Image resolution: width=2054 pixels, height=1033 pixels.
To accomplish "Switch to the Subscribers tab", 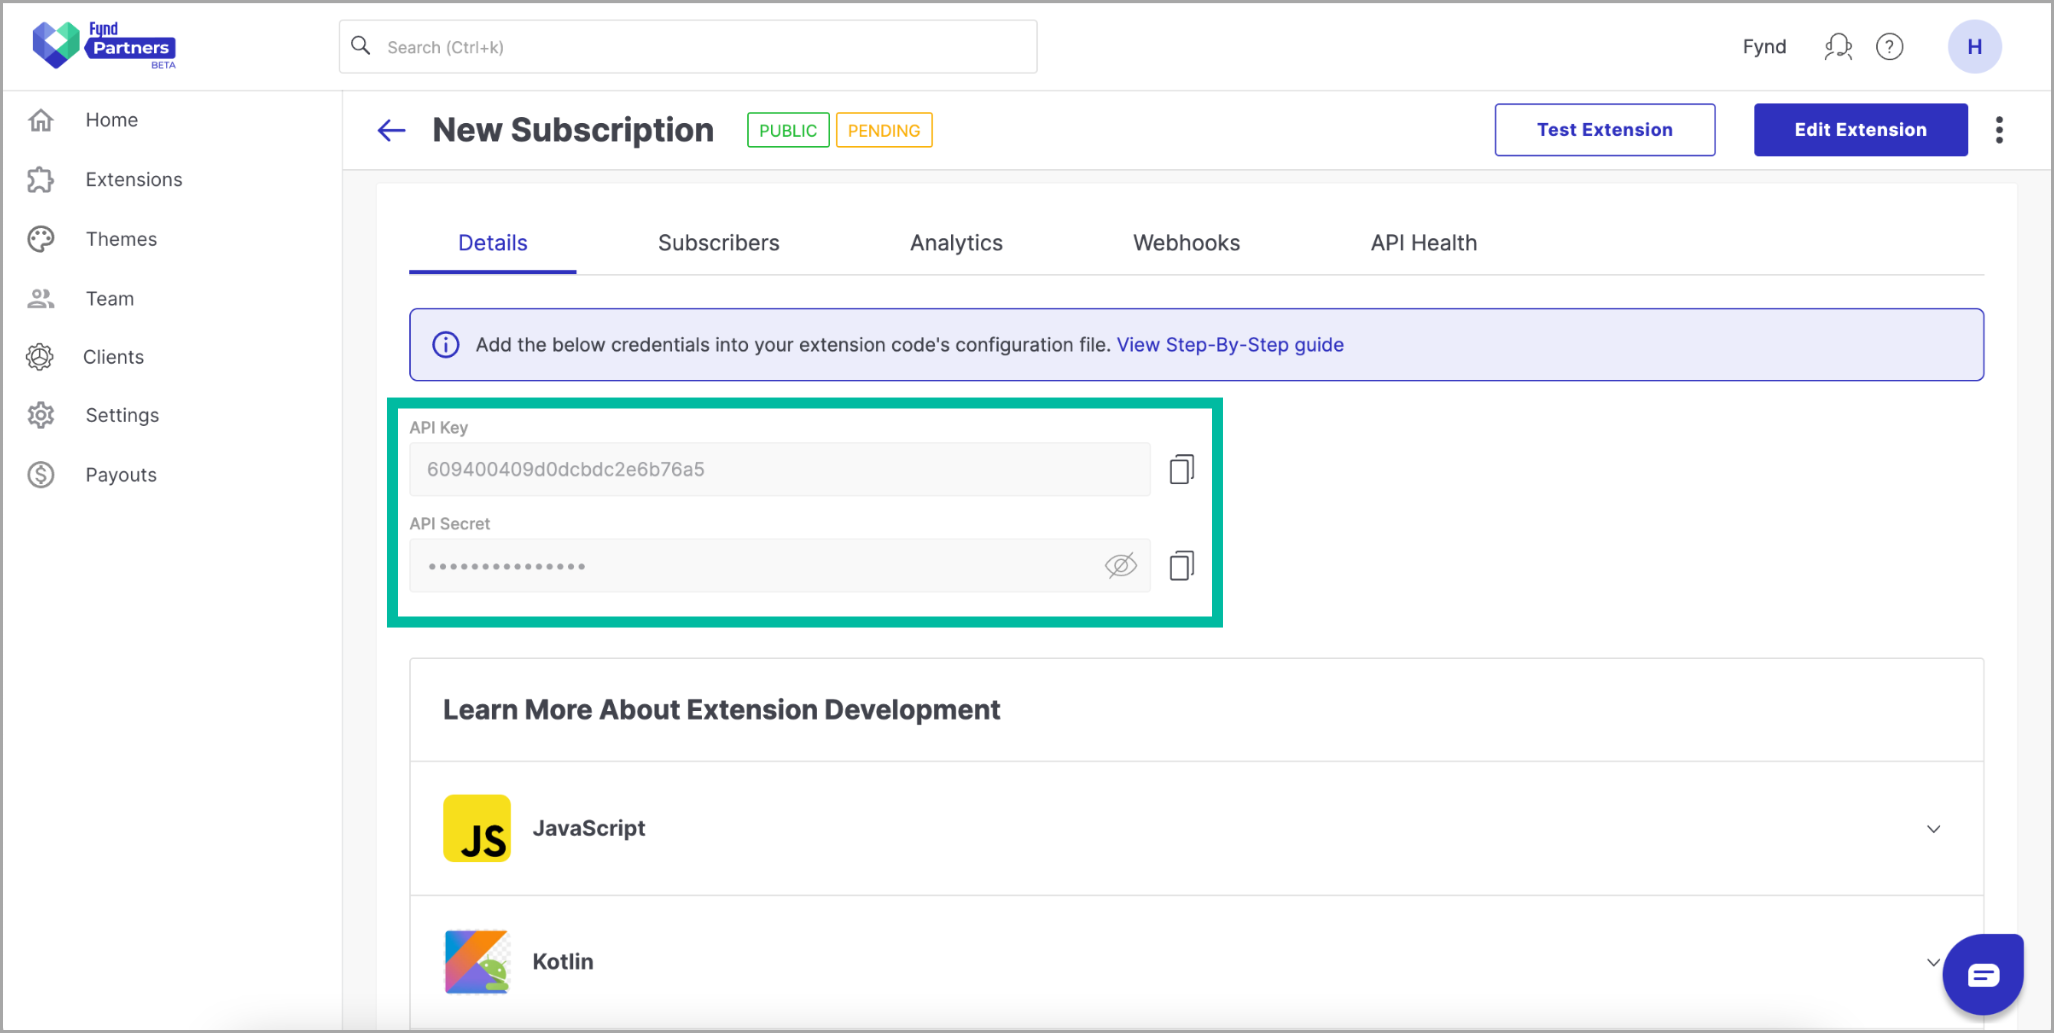I will [x=718, y=243].
